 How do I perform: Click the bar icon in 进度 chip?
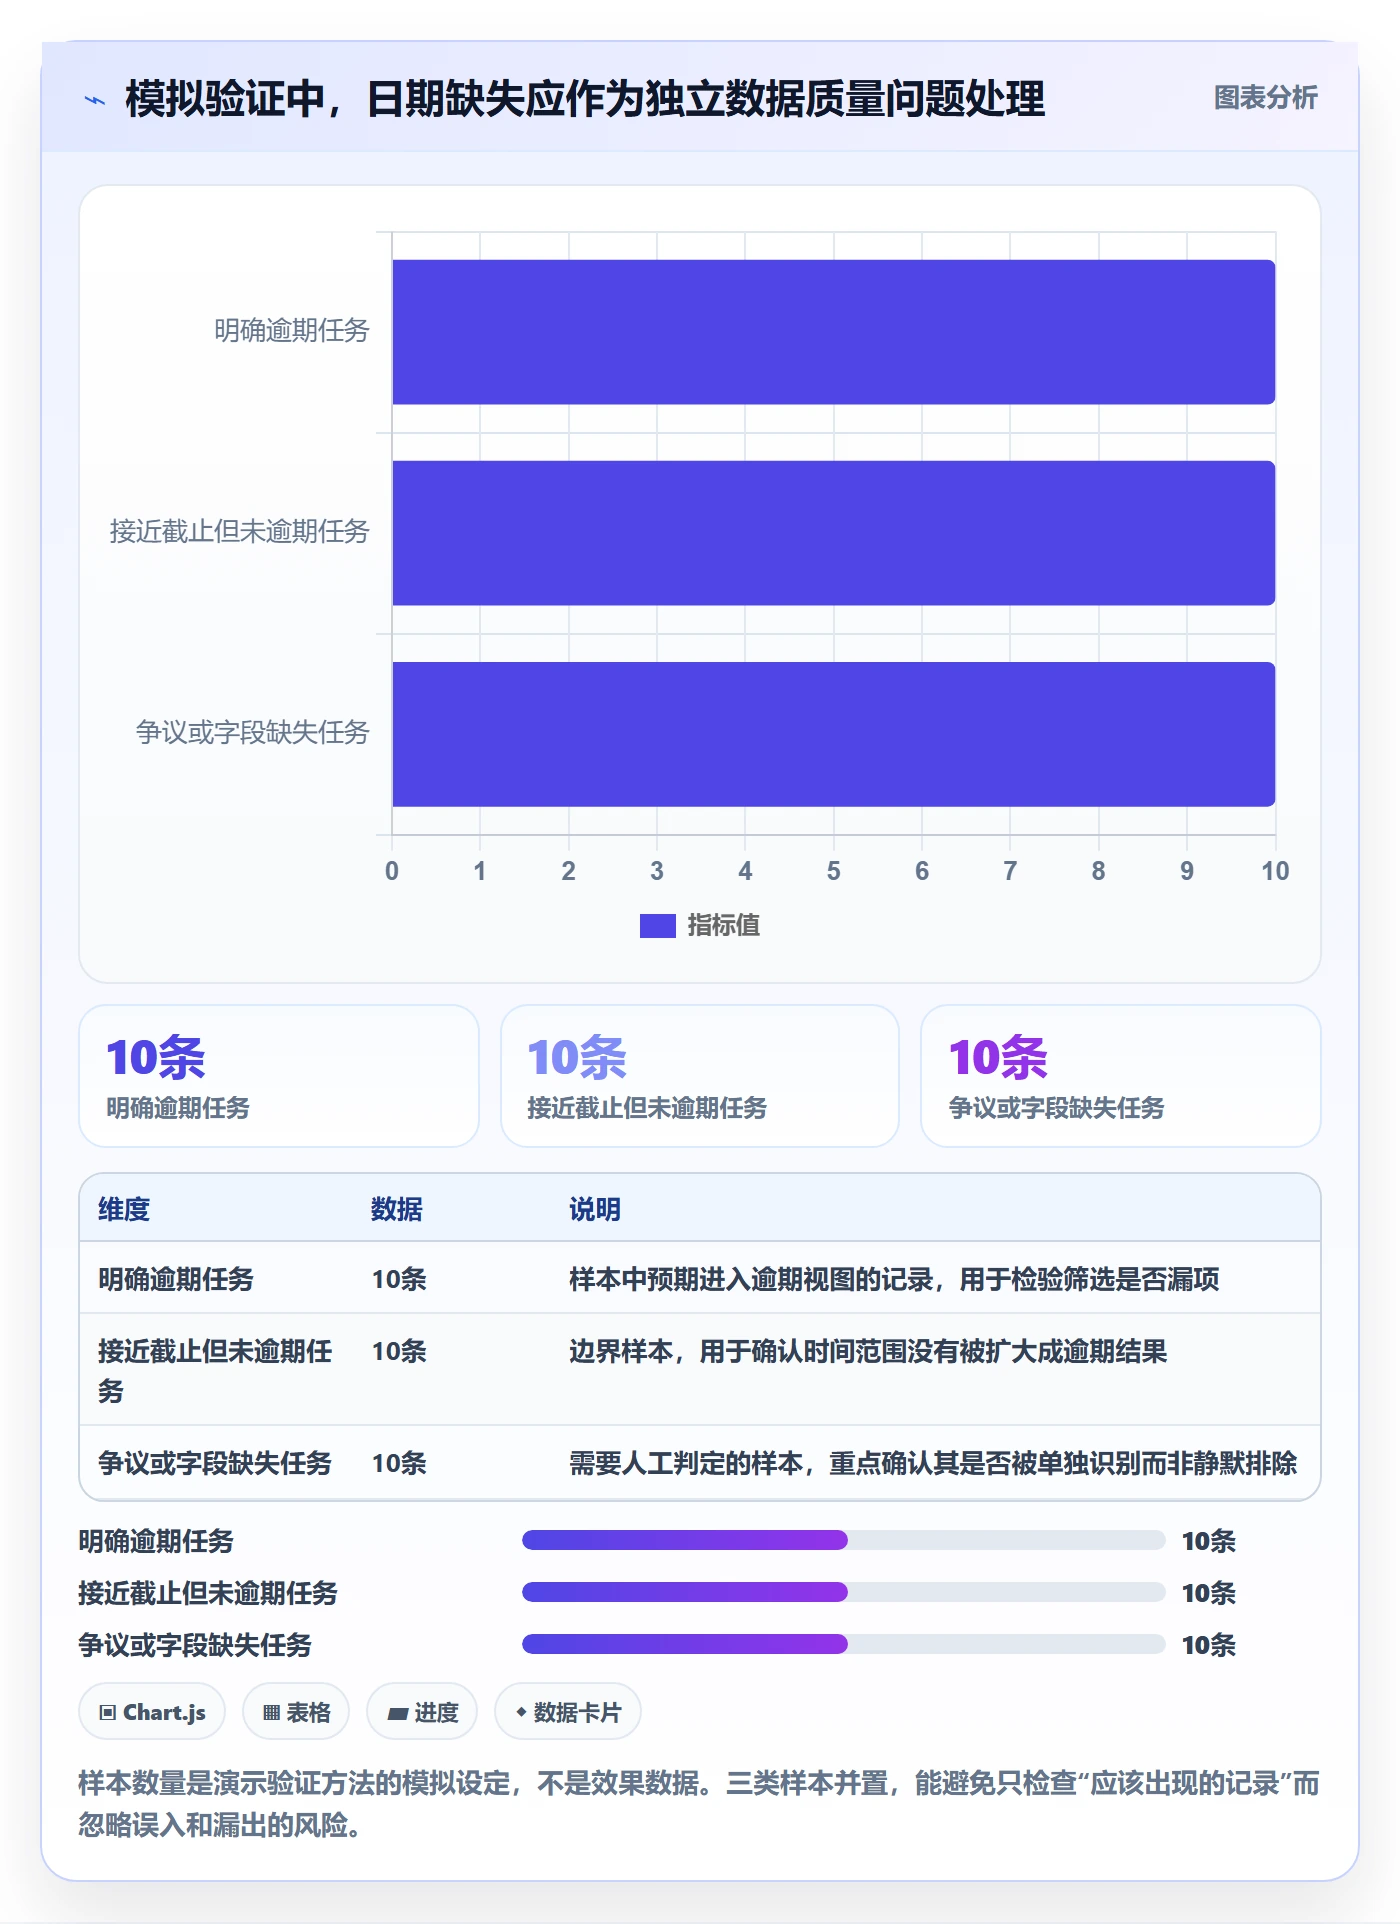pyautogui.click(x=398, y=1714)
